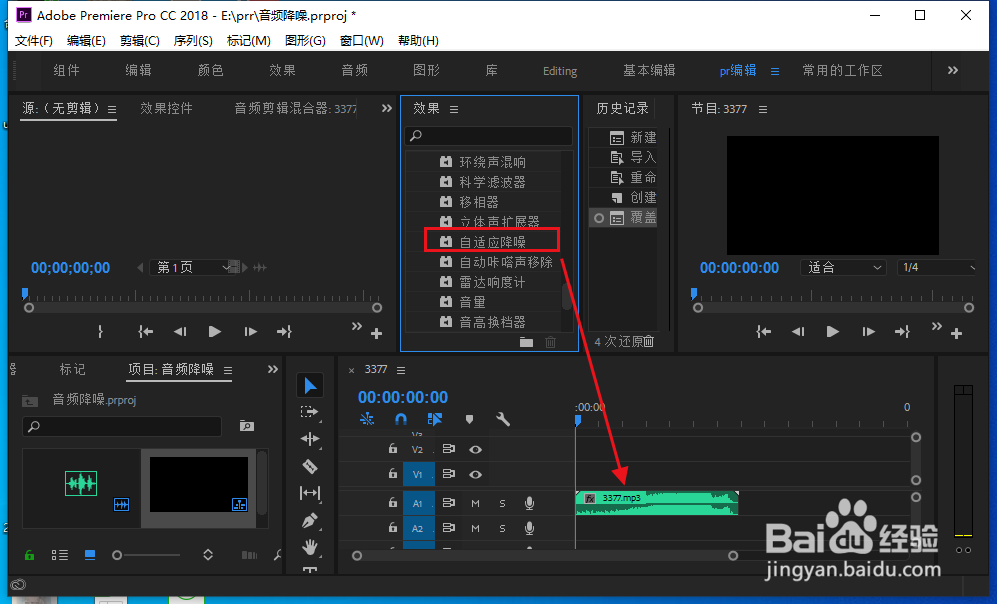Toggle V2 track output eye
This screenshot has height=604, width=997.
tap(475, 450)
